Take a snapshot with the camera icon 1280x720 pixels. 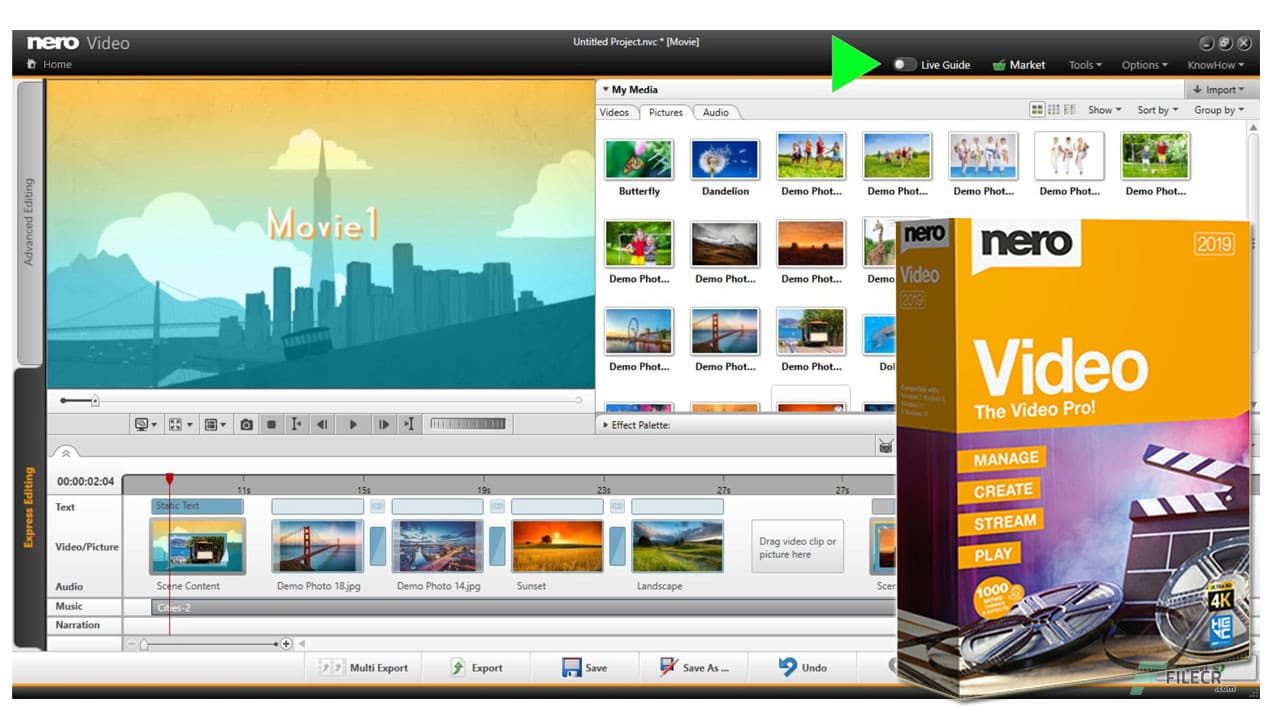245,423
